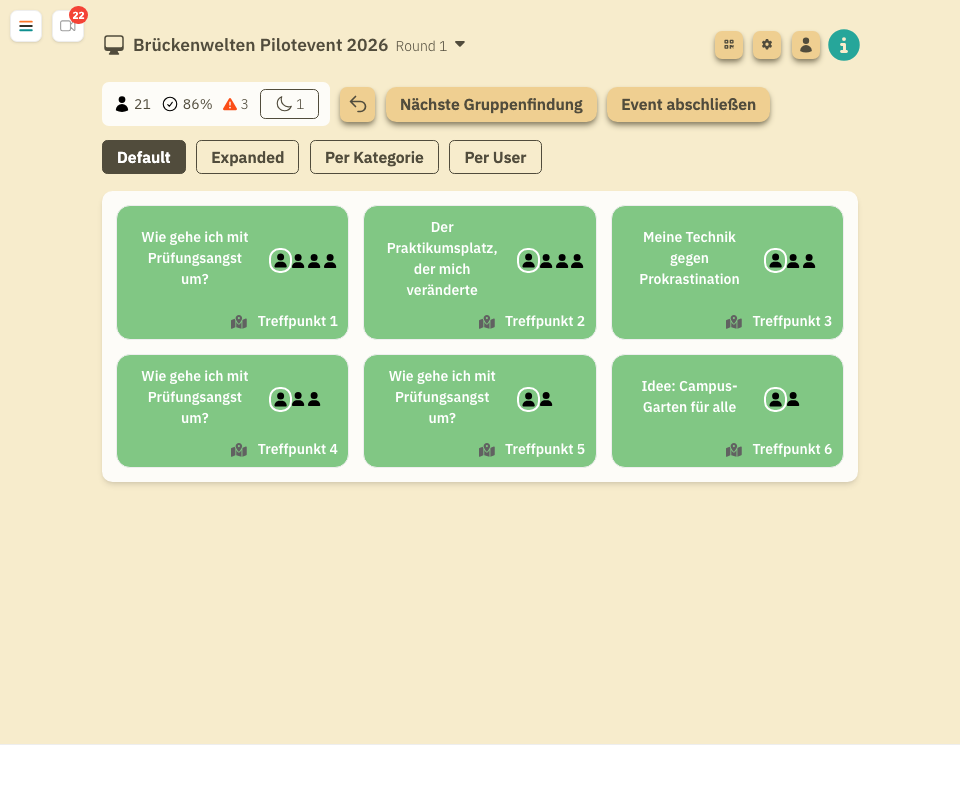Click the warning triangle with 3 alerts
960x800 pixels.
click(230, 104)
